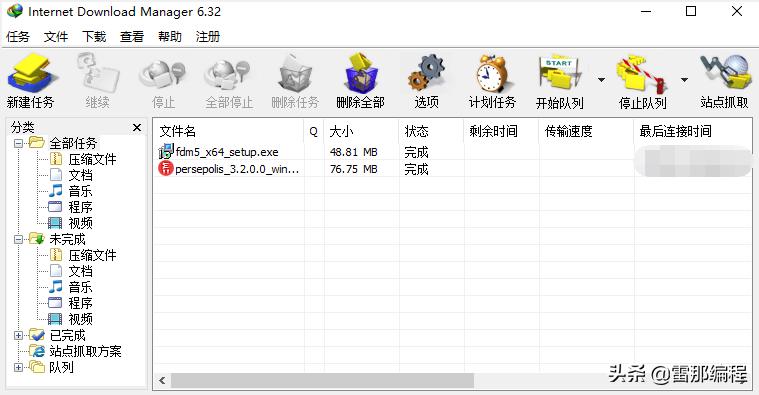This screenshot has width=759, height=395.
Task: Sort by the 大小 column header
Action: tap(362, 131)
